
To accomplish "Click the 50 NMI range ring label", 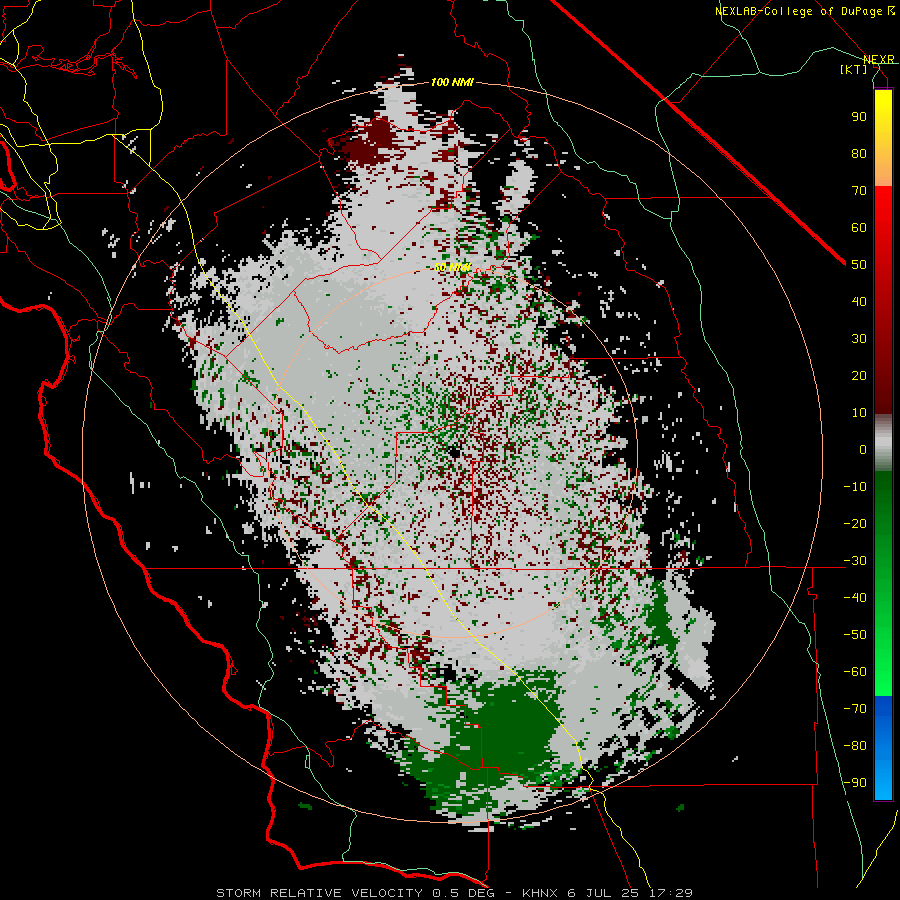I will (x=452, y=267).
